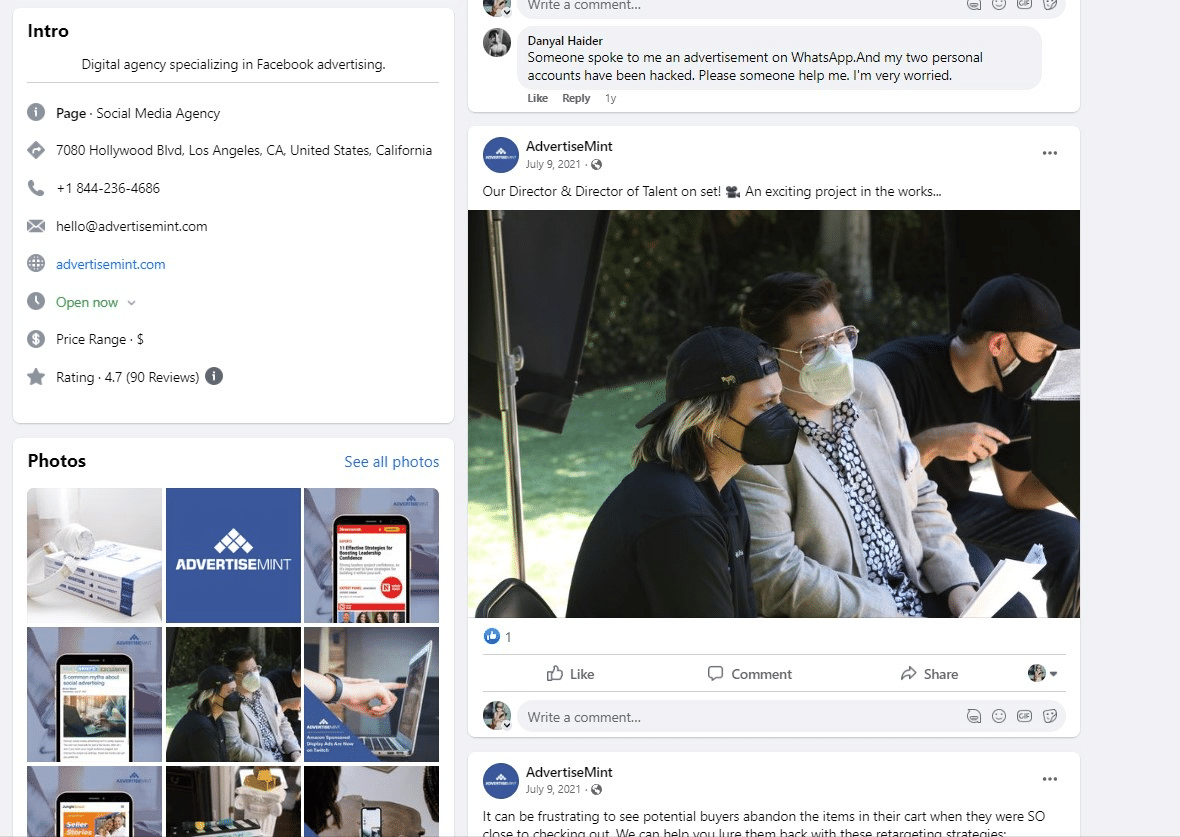Share the Director on set post

929,674
